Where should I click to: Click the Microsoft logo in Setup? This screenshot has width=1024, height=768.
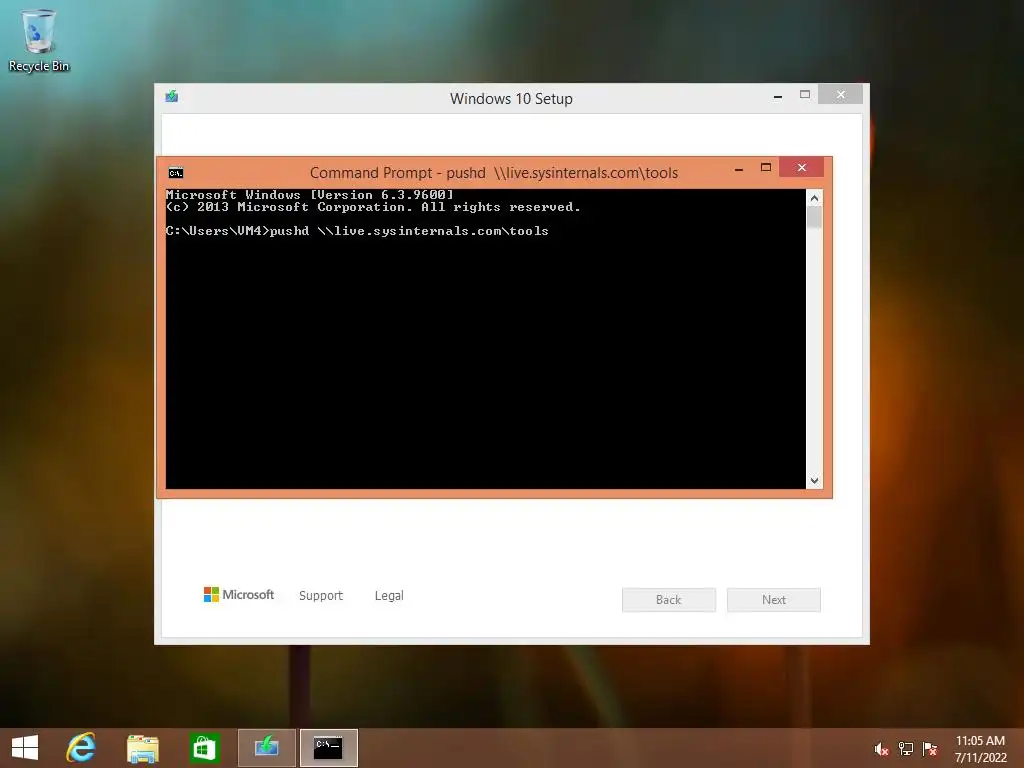(x=239, y=594)
